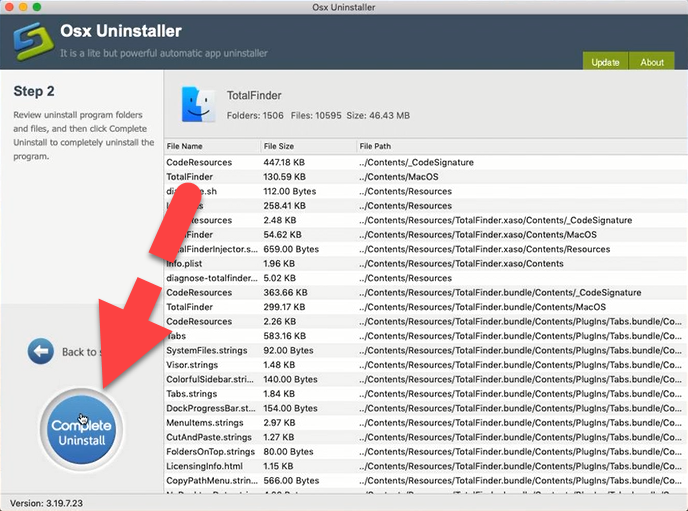The image size is (688, 511).
Task: Select the ColorfulSidebar.stri... row
Action: click(x=426, y=379)
